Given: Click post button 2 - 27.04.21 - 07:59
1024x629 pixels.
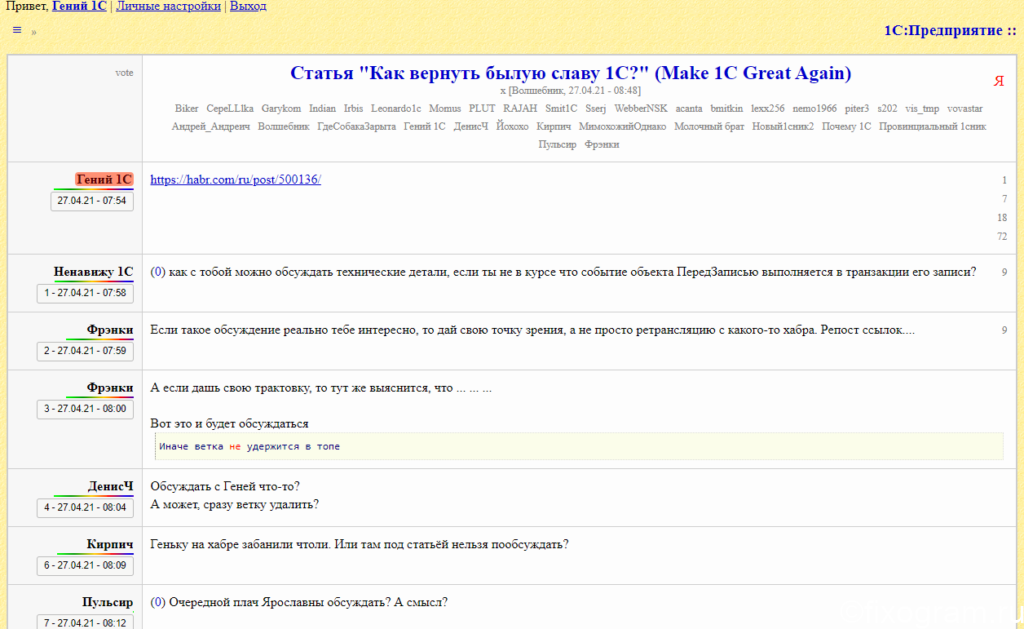Looking at the screenshot, I should click(x=86, y=351).
